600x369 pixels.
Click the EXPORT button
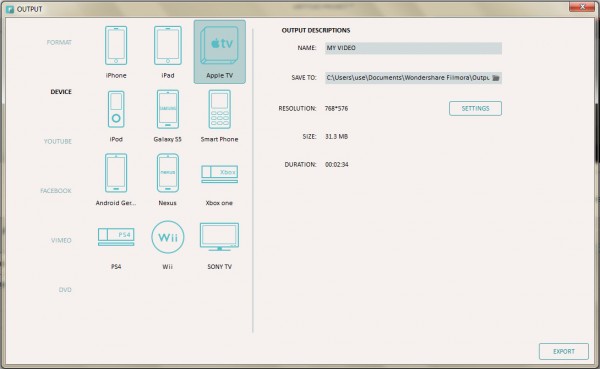coord(564,351)
